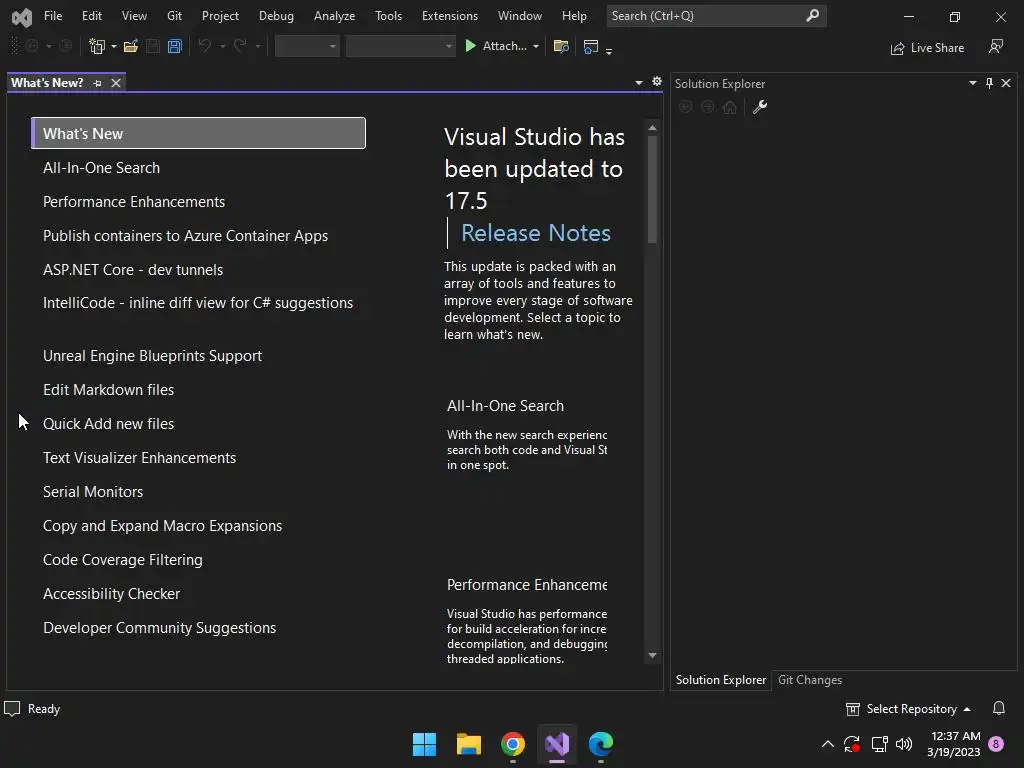Show hidden system tray icons
This screenshot has height=768, width=1024.
point(827,744)
